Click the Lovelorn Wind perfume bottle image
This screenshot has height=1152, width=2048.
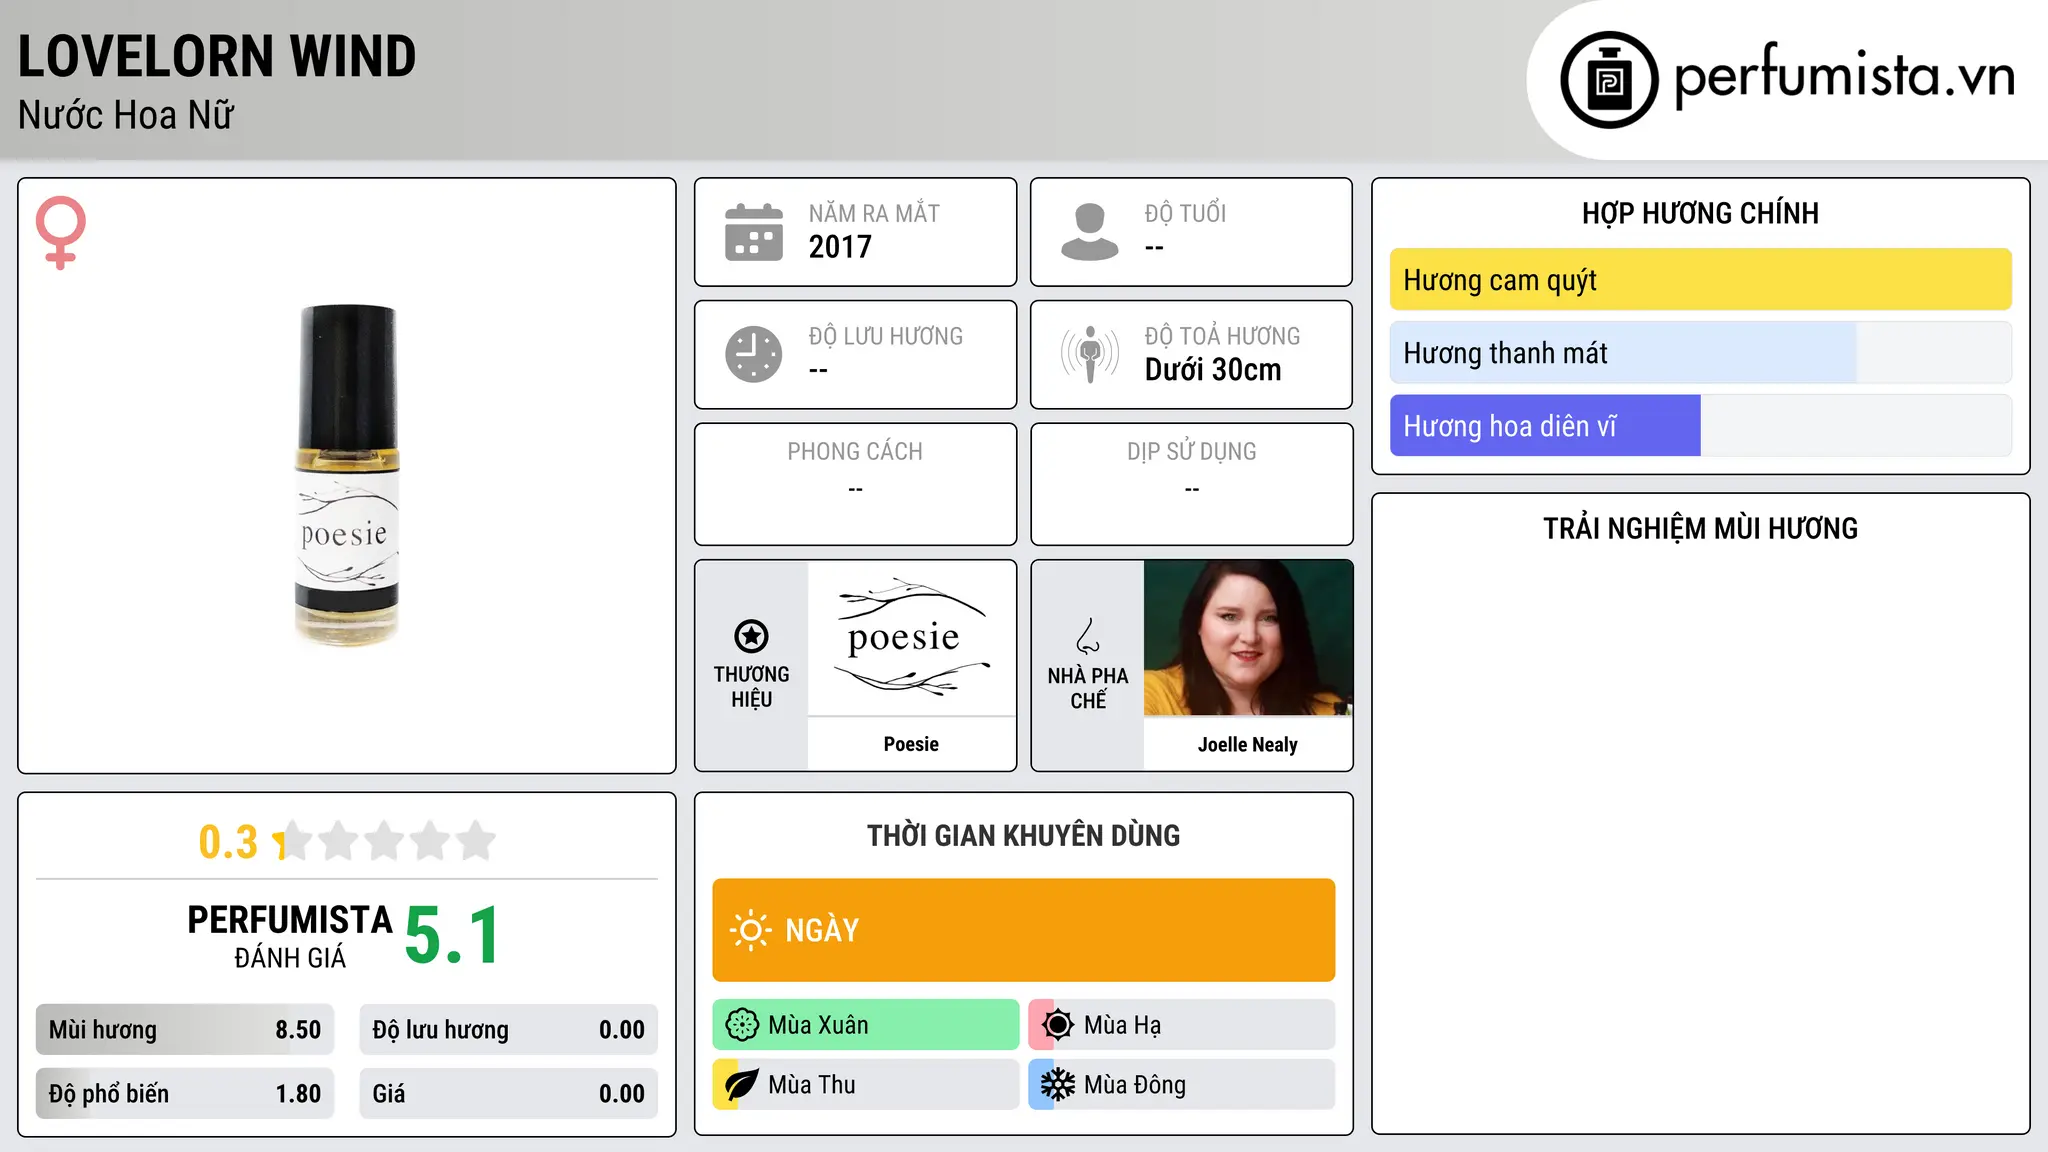(347, 474)
